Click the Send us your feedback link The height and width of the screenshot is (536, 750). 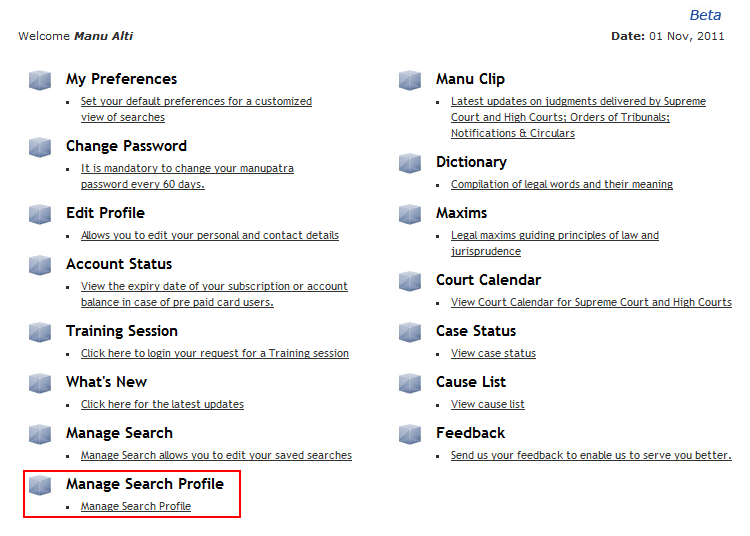591,455
